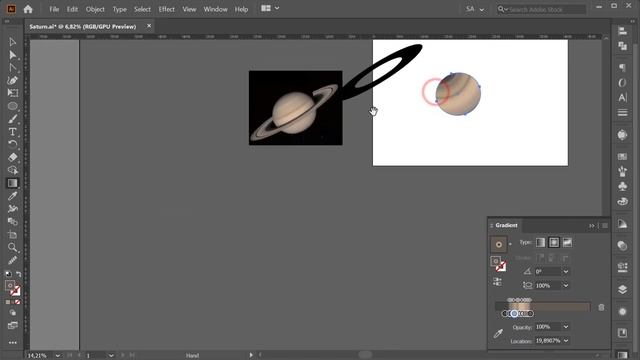Open the Character panel icon
This screenshot has height=360, width=640.
click(622, 98)
